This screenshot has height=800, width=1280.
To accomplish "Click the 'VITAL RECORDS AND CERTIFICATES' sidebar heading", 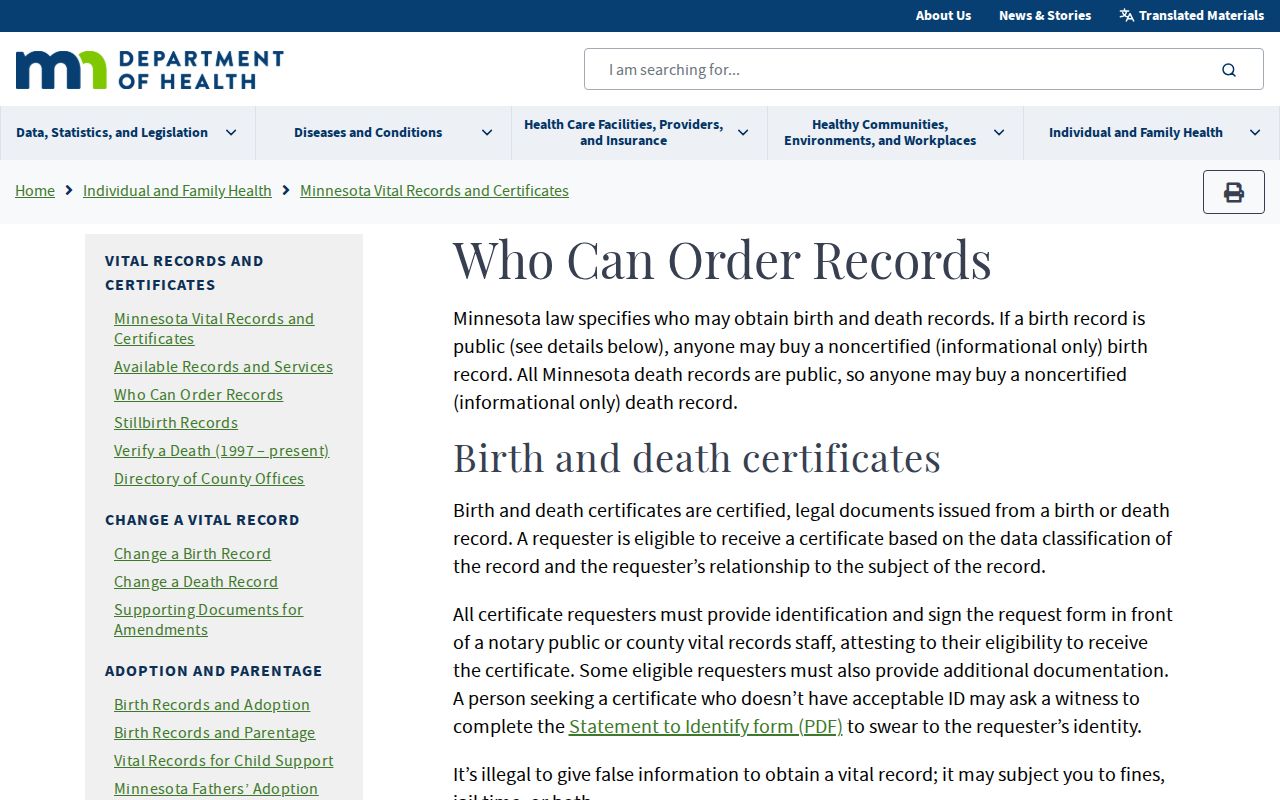I will [x=184, y=273].
